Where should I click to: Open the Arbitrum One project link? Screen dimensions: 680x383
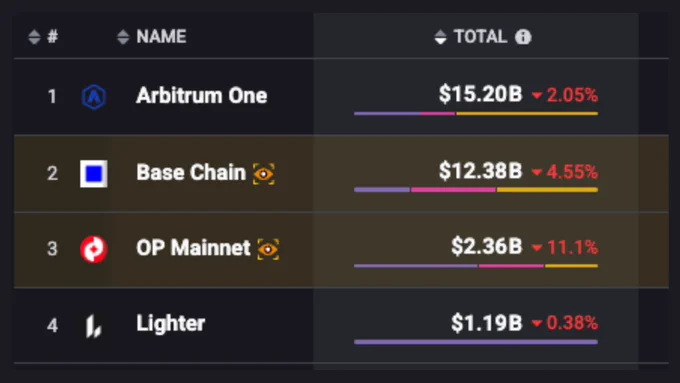click(x=202, y=95)
